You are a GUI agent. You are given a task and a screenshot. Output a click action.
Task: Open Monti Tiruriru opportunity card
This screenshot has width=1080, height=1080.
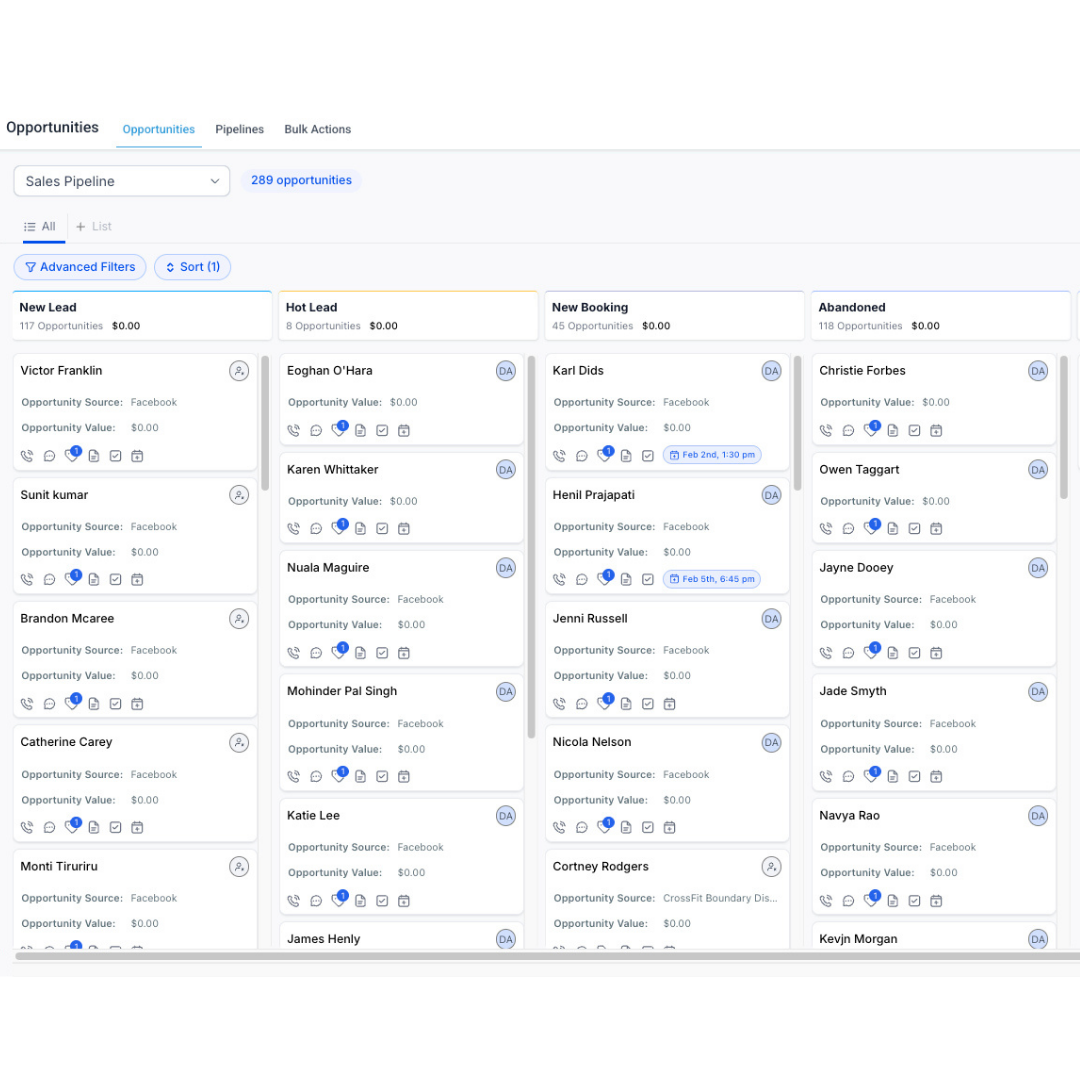(x=135, y=899)
